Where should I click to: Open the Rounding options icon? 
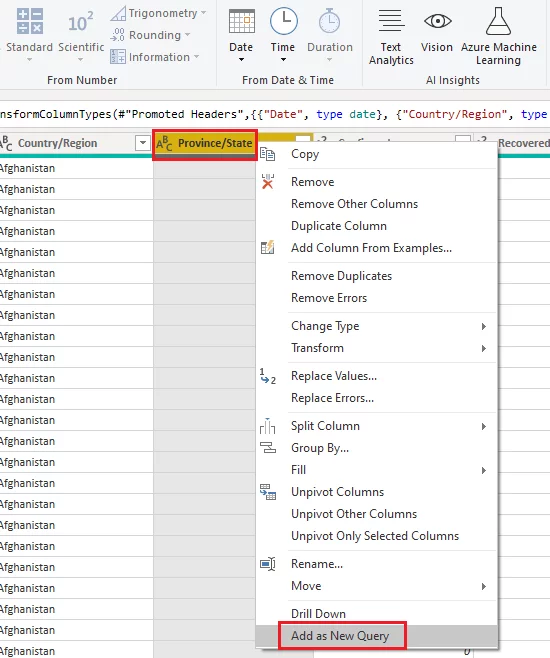(x=117, y=35)
